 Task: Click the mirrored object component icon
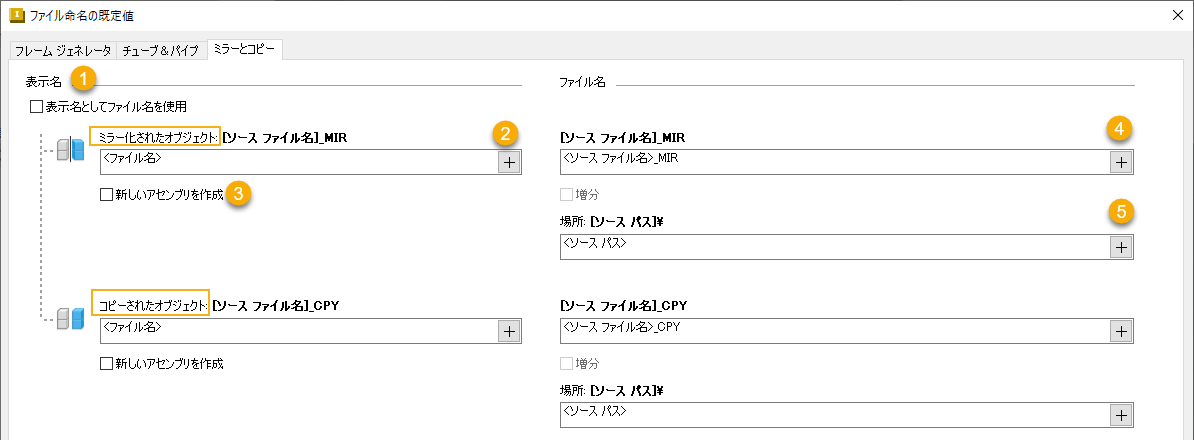tap(70, 150)
